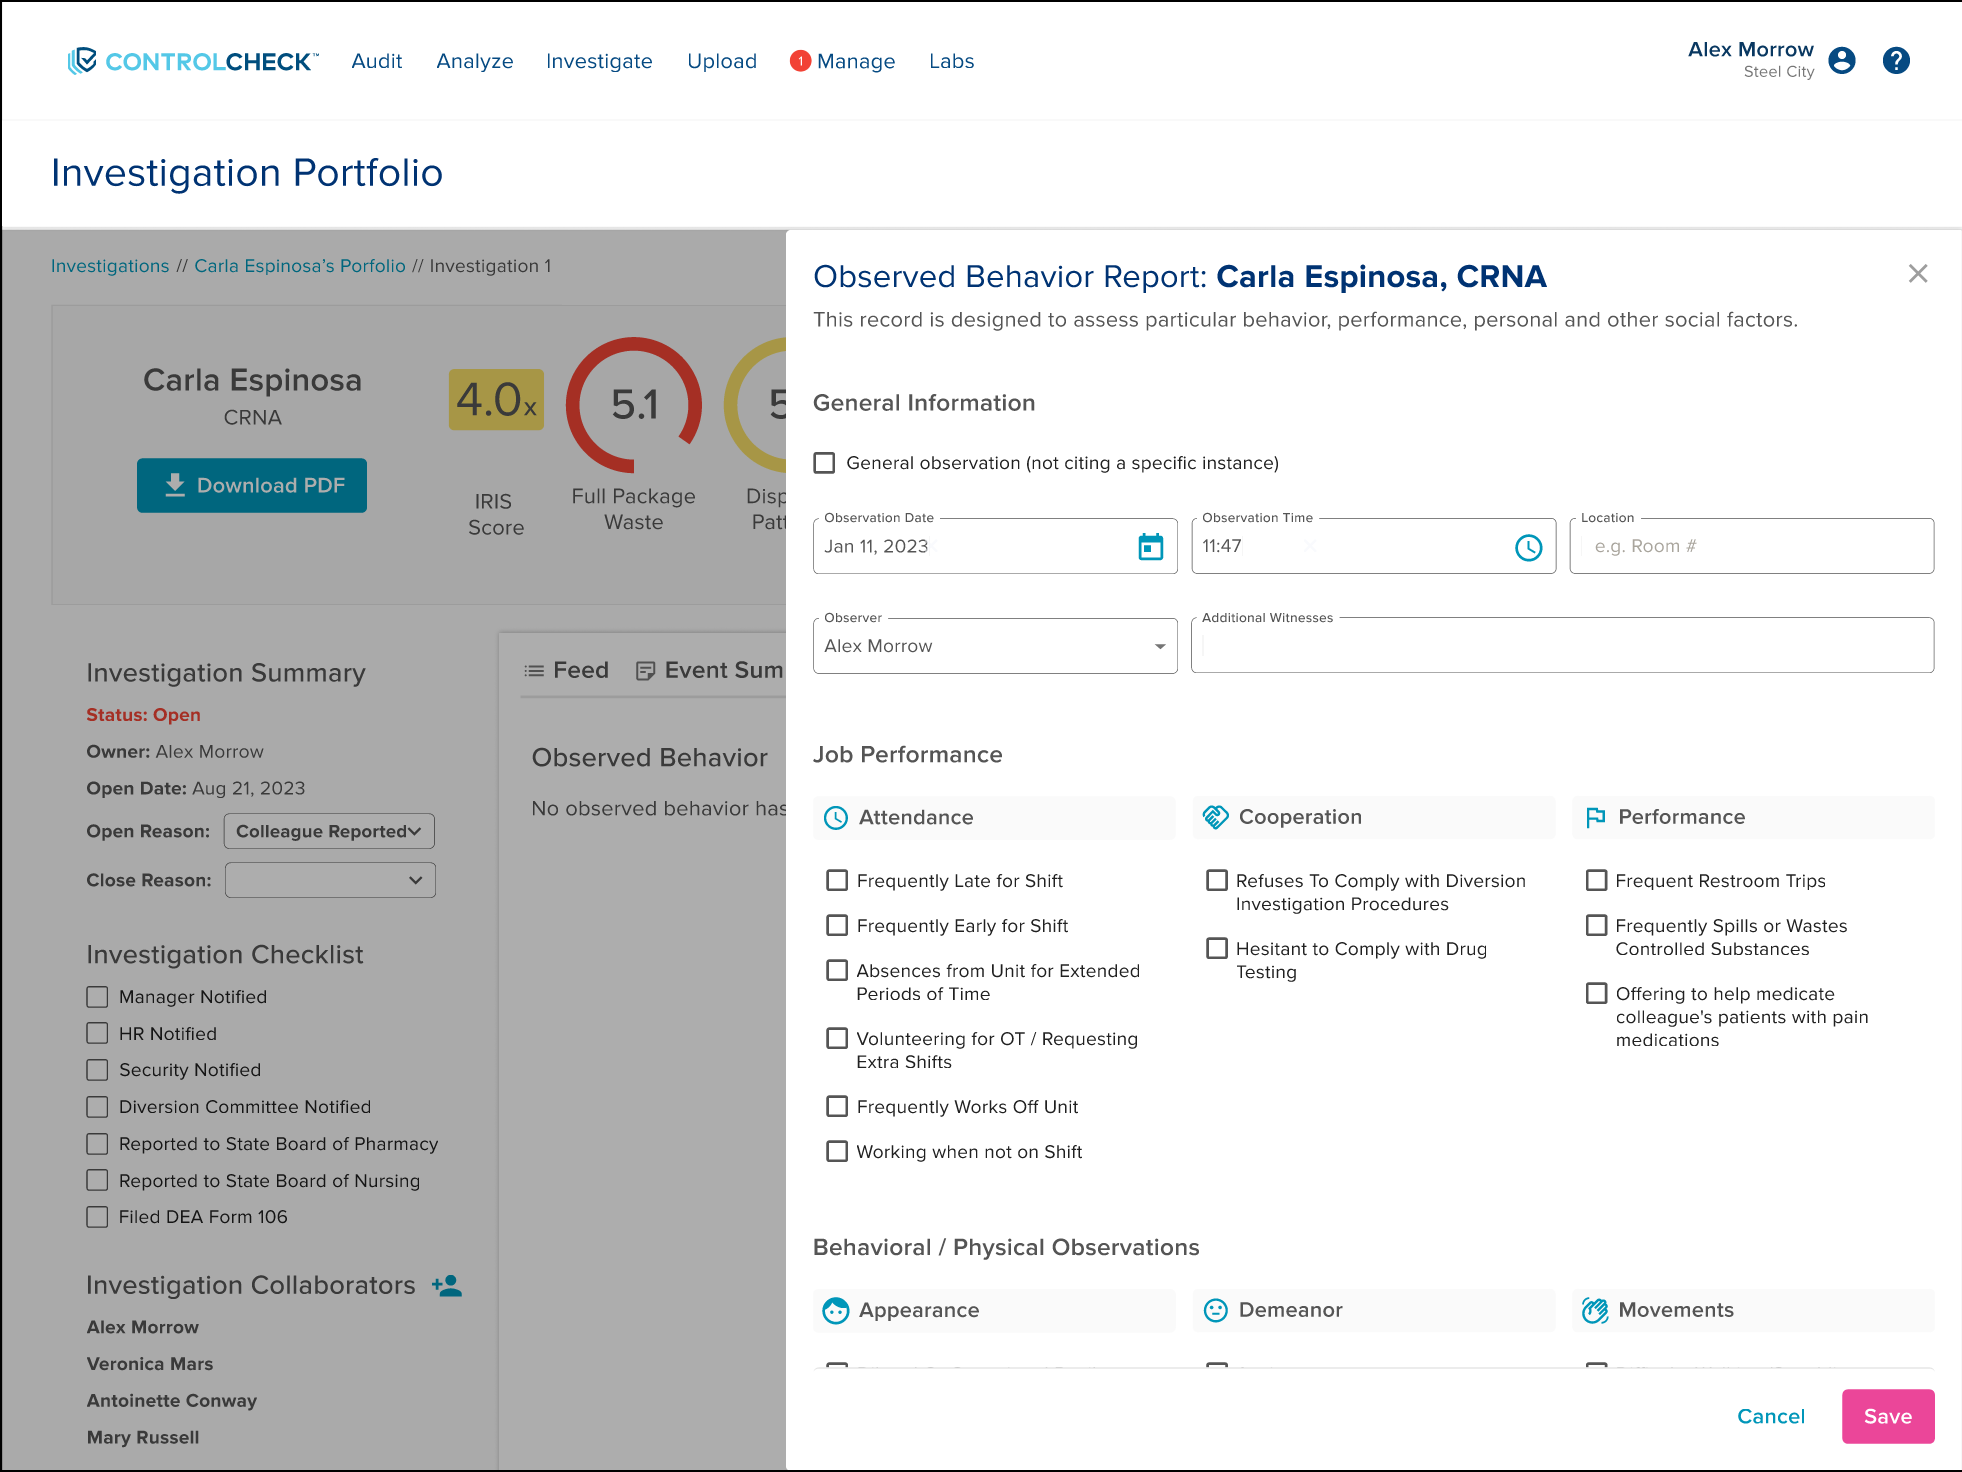
Task: Switch to the Feed tab
Action: point(567,670)
